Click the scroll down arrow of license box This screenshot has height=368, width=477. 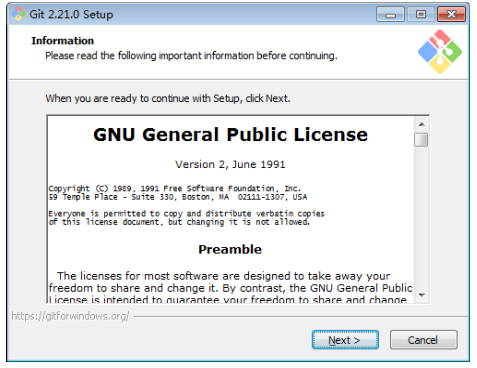click(422, 295)
